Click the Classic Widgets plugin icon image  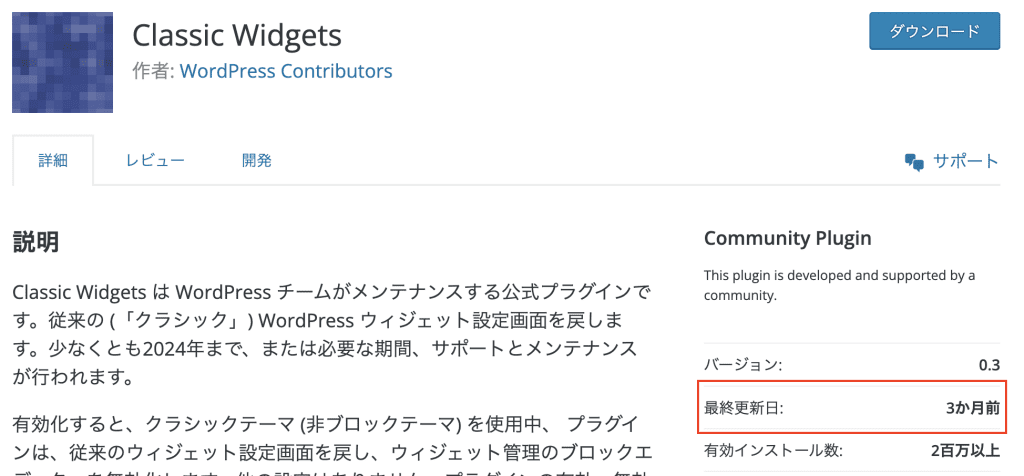coord(62,62)
